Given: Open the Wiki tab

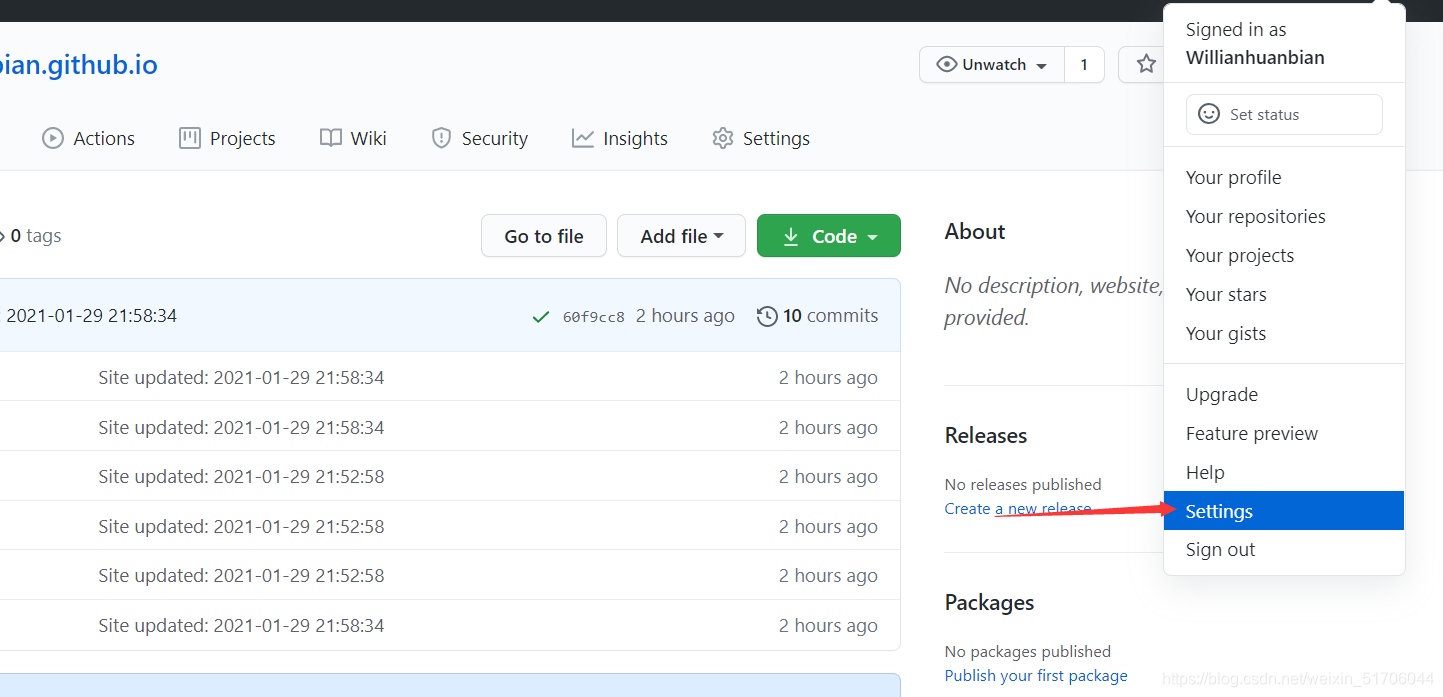Looking at the screenshot, I should point(353,138).
